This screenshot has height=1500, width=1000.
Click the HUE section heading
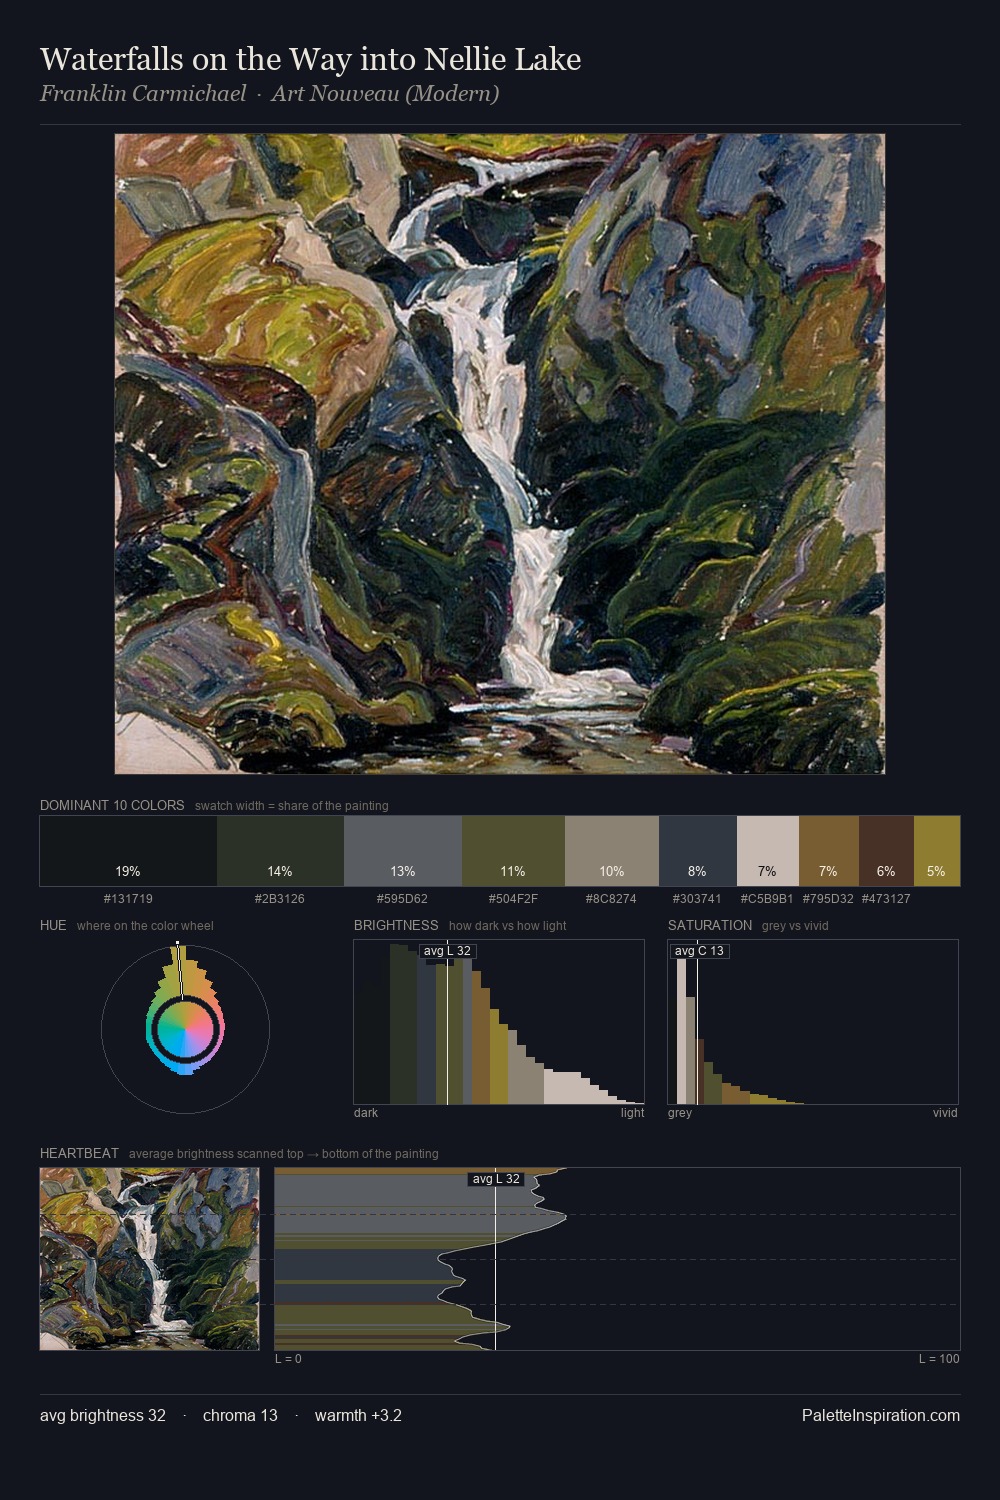(x=53, y=925)
